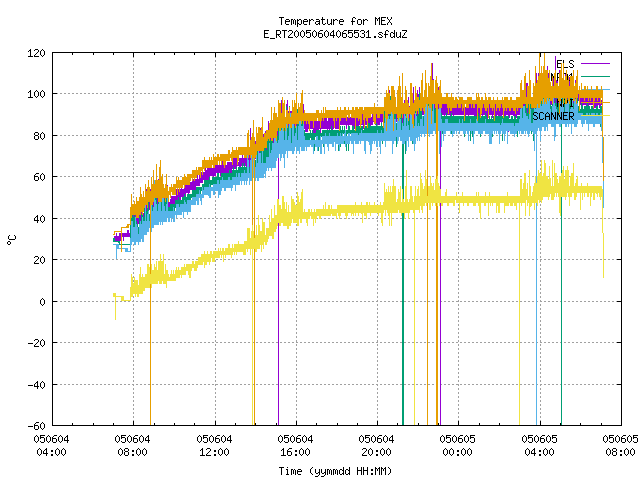Click the yellow SCANNER legend line sample

tap(596, 116)
